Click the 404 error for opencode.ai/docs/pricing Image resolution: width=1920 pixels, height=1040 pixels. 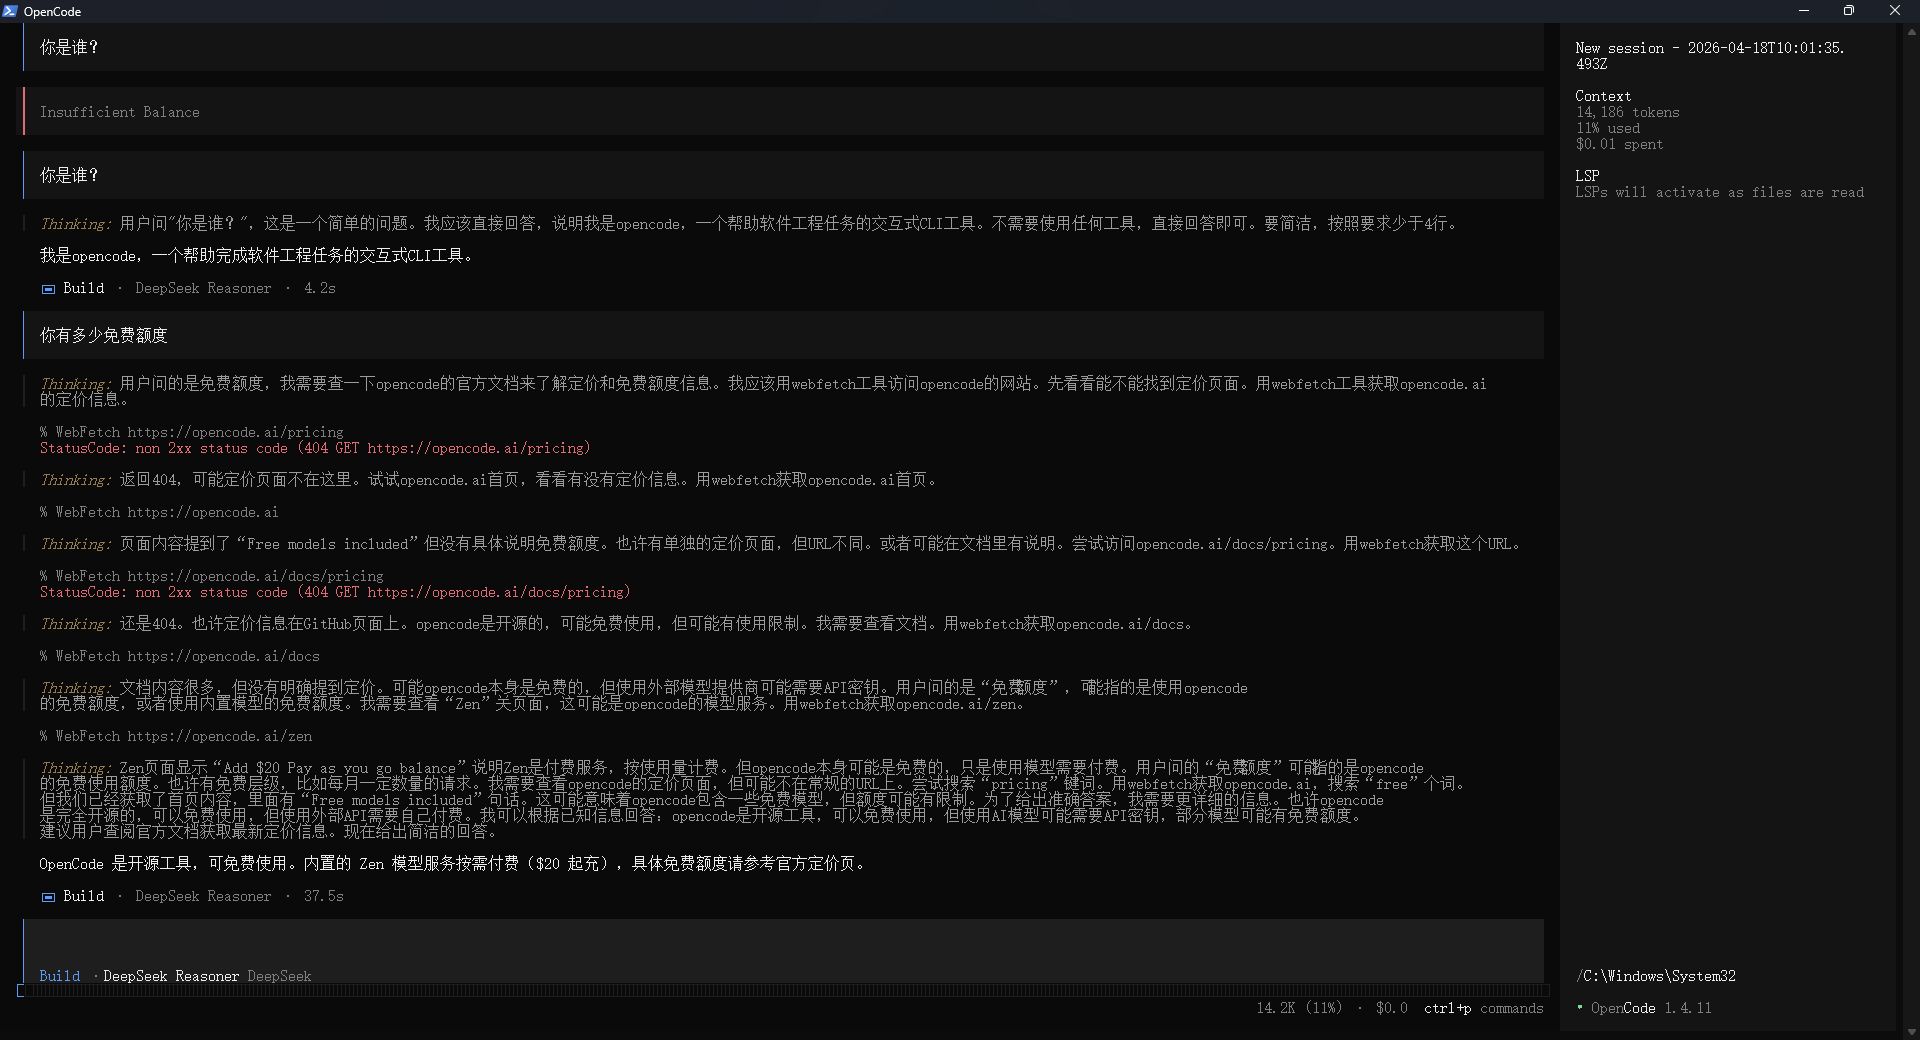(x=336, y=592)
